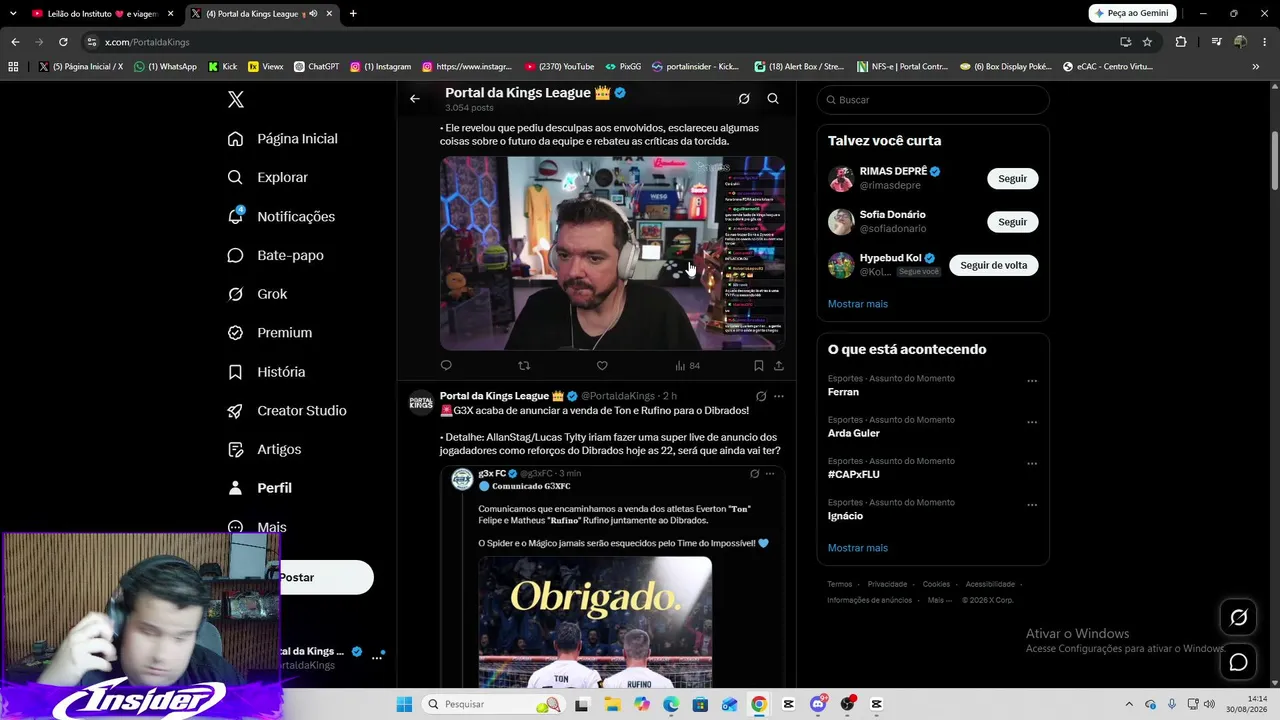Open Artigos in the sidebar

(264, 450)
